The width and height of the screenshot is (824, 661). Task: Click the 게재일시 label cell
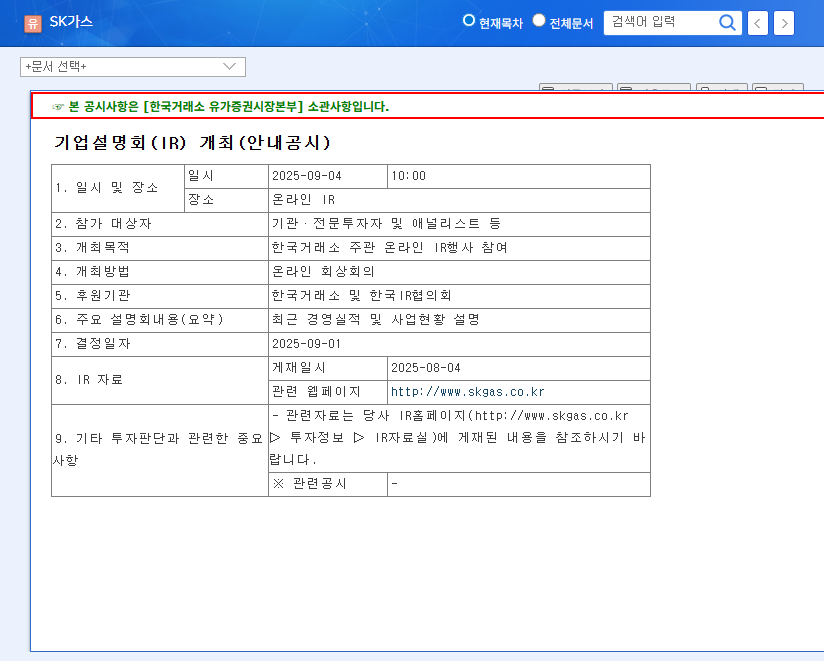pyautogui.click(x=328, y=368)
